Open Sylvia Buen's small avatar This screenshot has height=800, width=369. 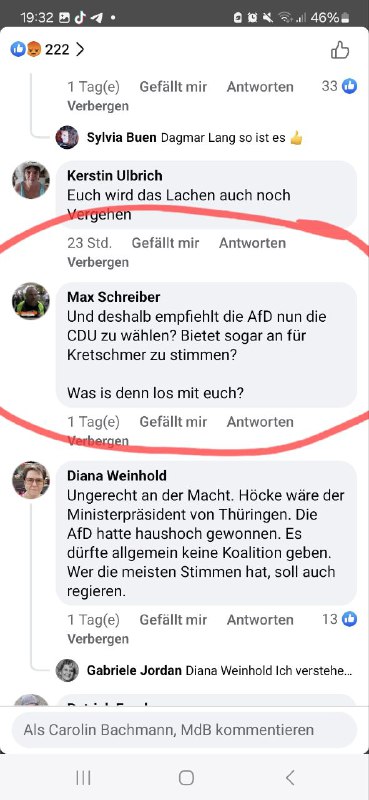[67, 137]
